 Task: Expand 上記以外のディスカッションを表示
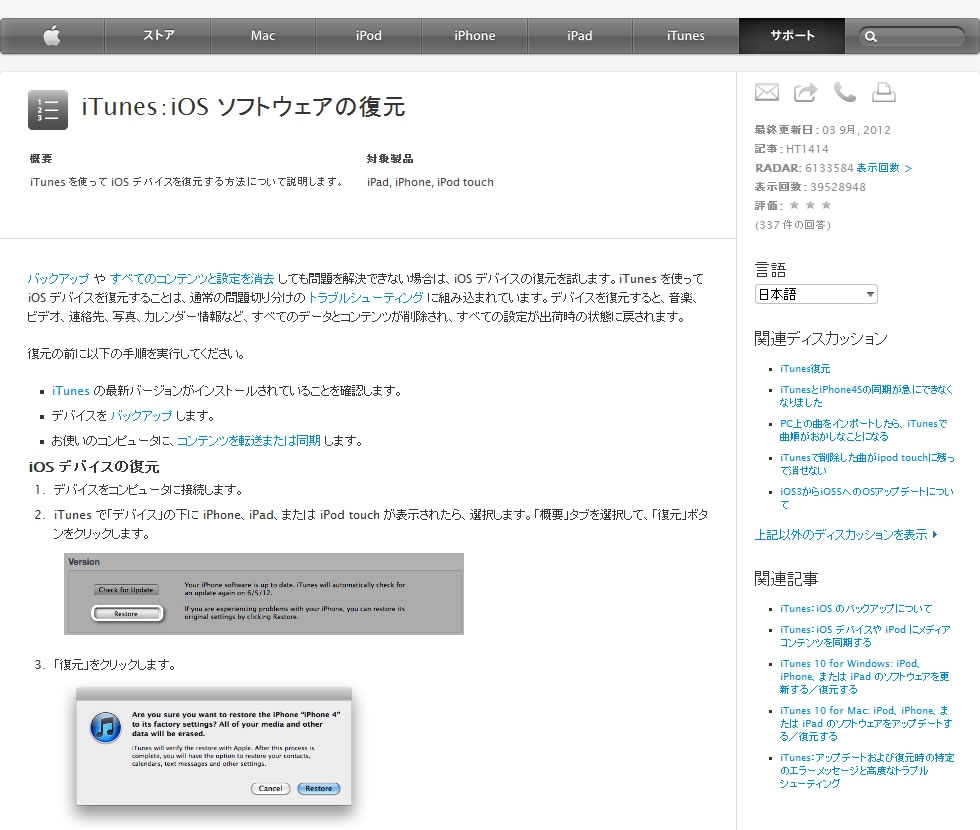coord(846,534)
